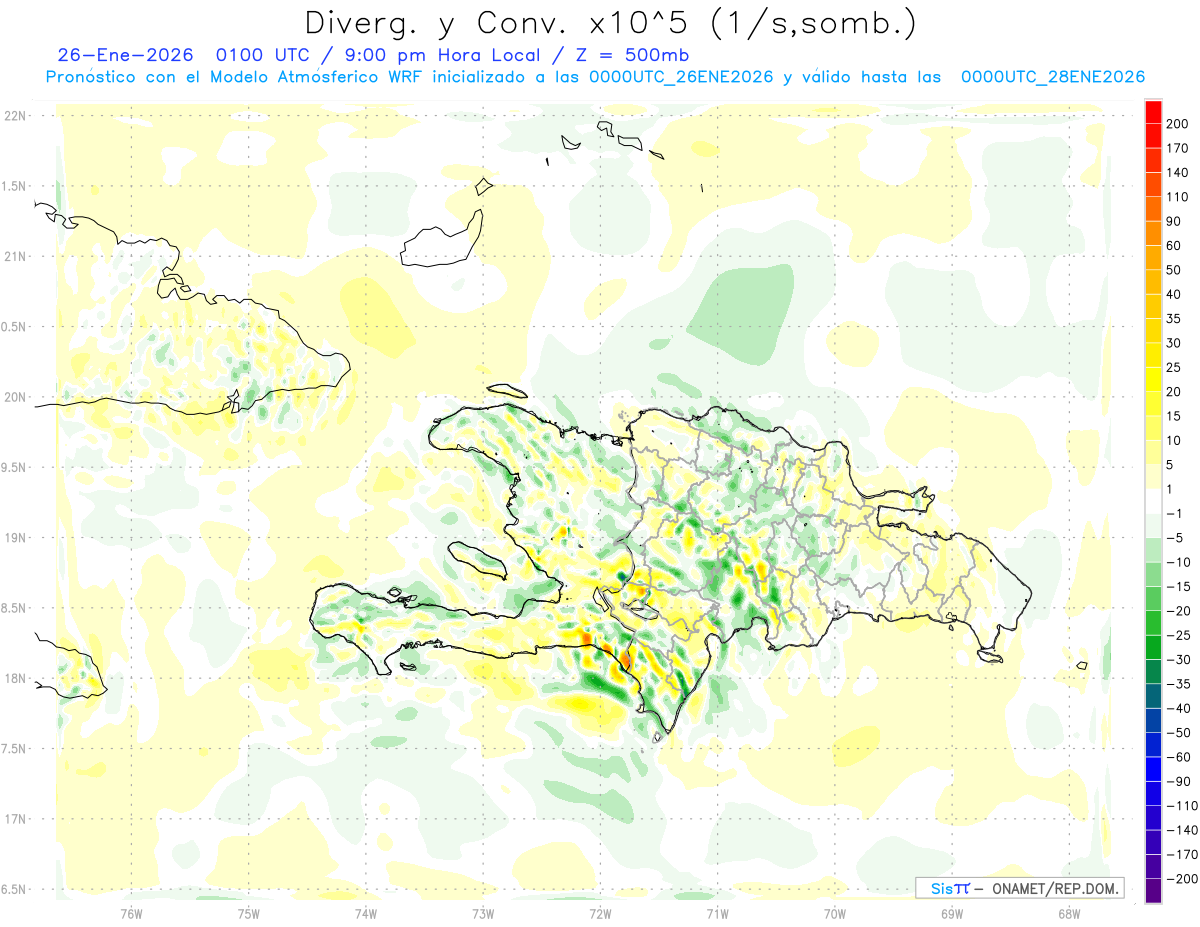Click the "68W" longitude axis label

[1069, 914]
